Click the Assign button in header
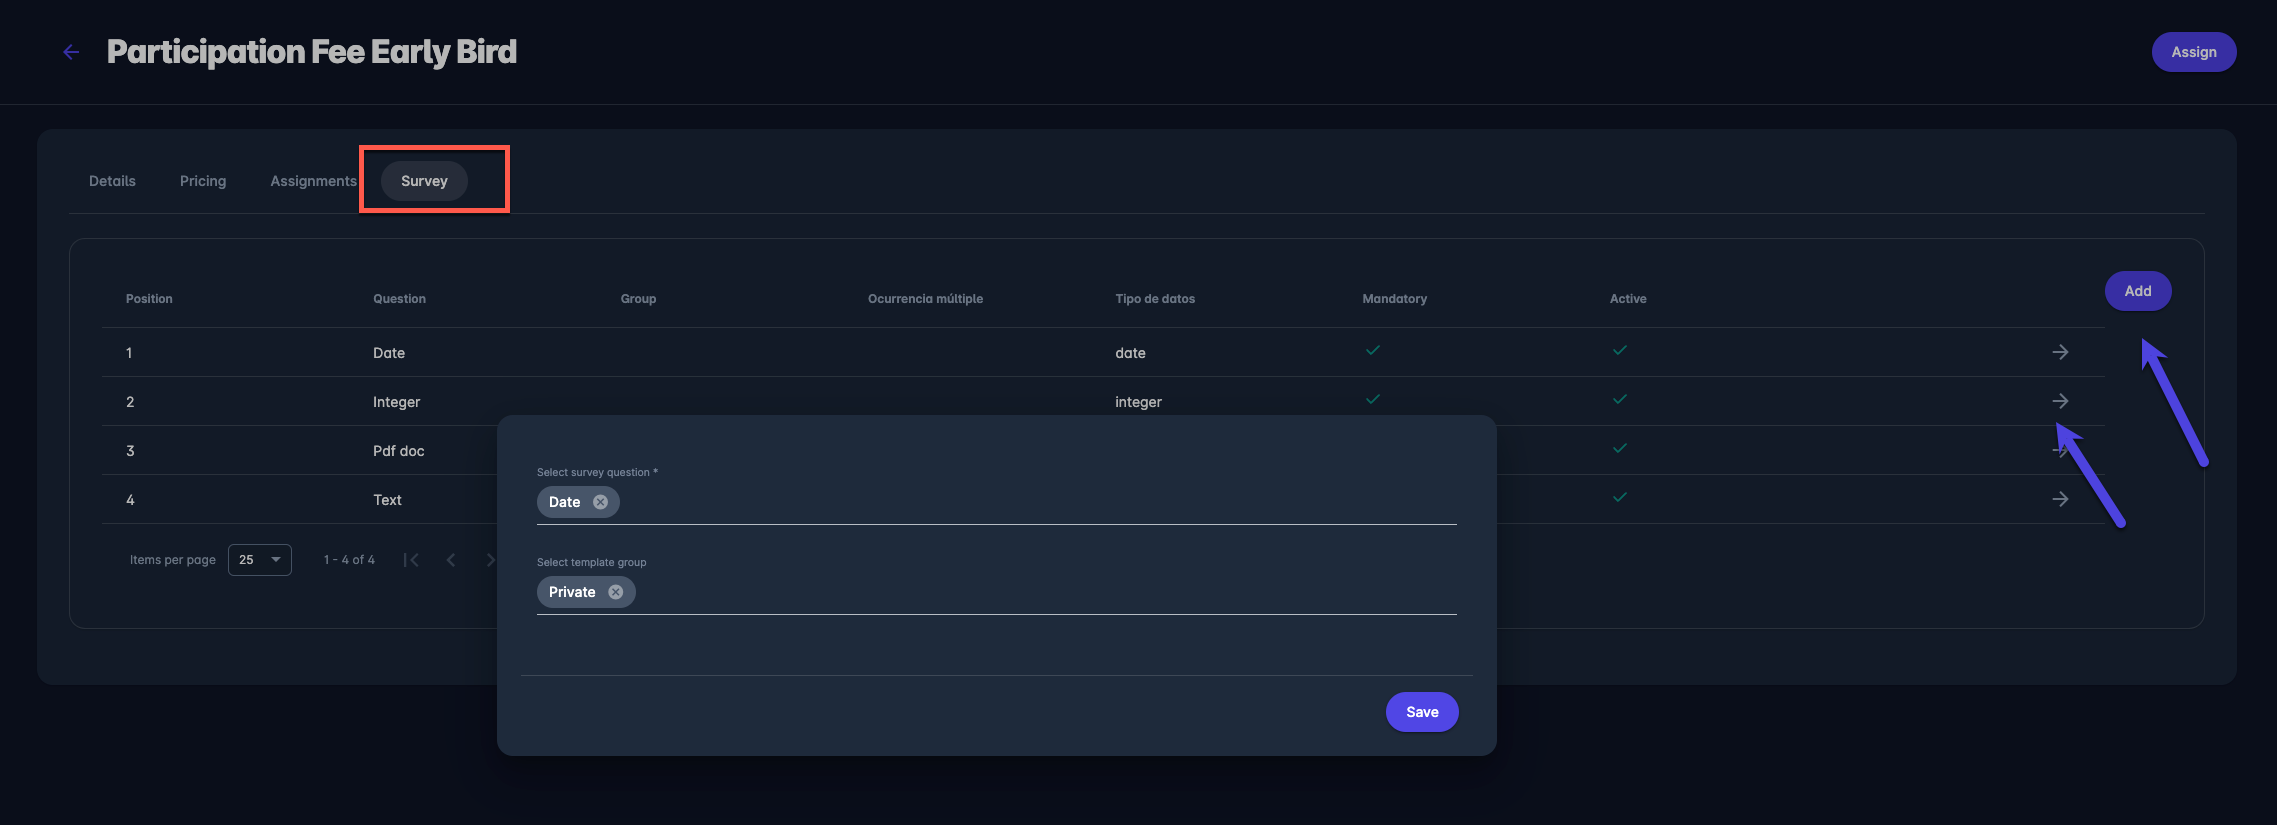This screenshot has width=2277, height=825. point(2193,52)
